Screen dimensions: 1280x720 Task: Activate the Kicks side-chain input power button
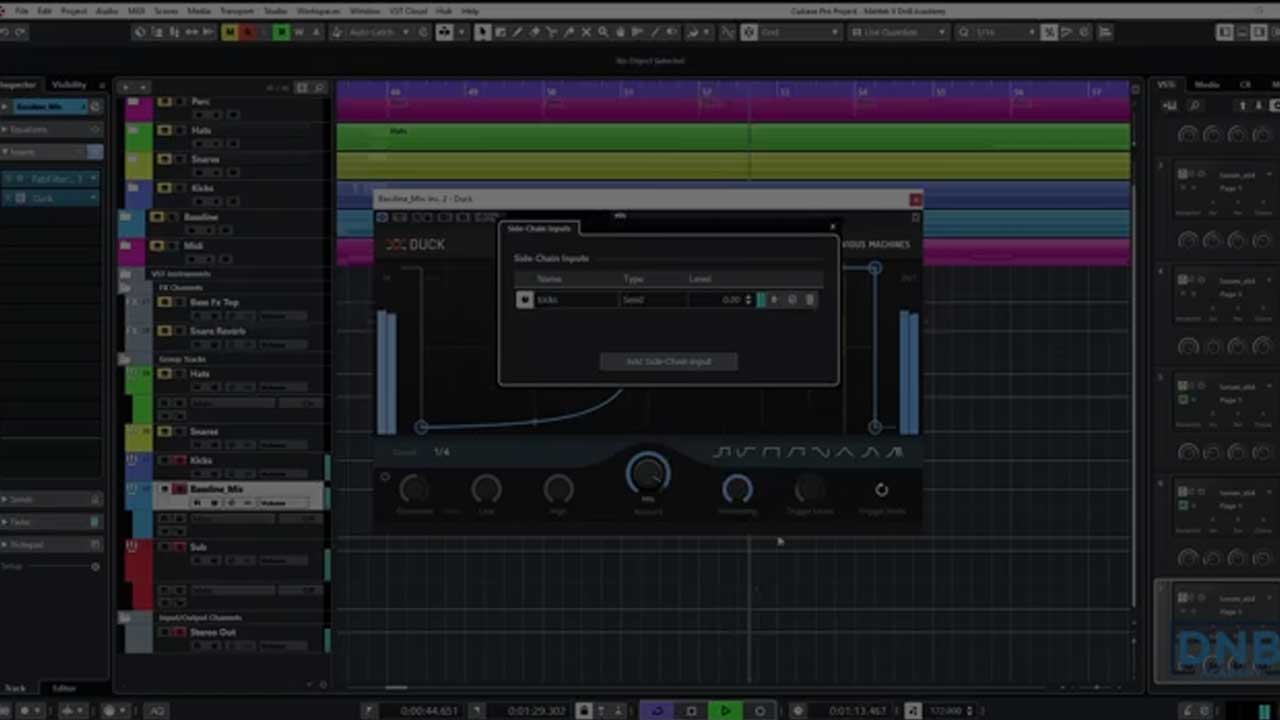[524, 300]
